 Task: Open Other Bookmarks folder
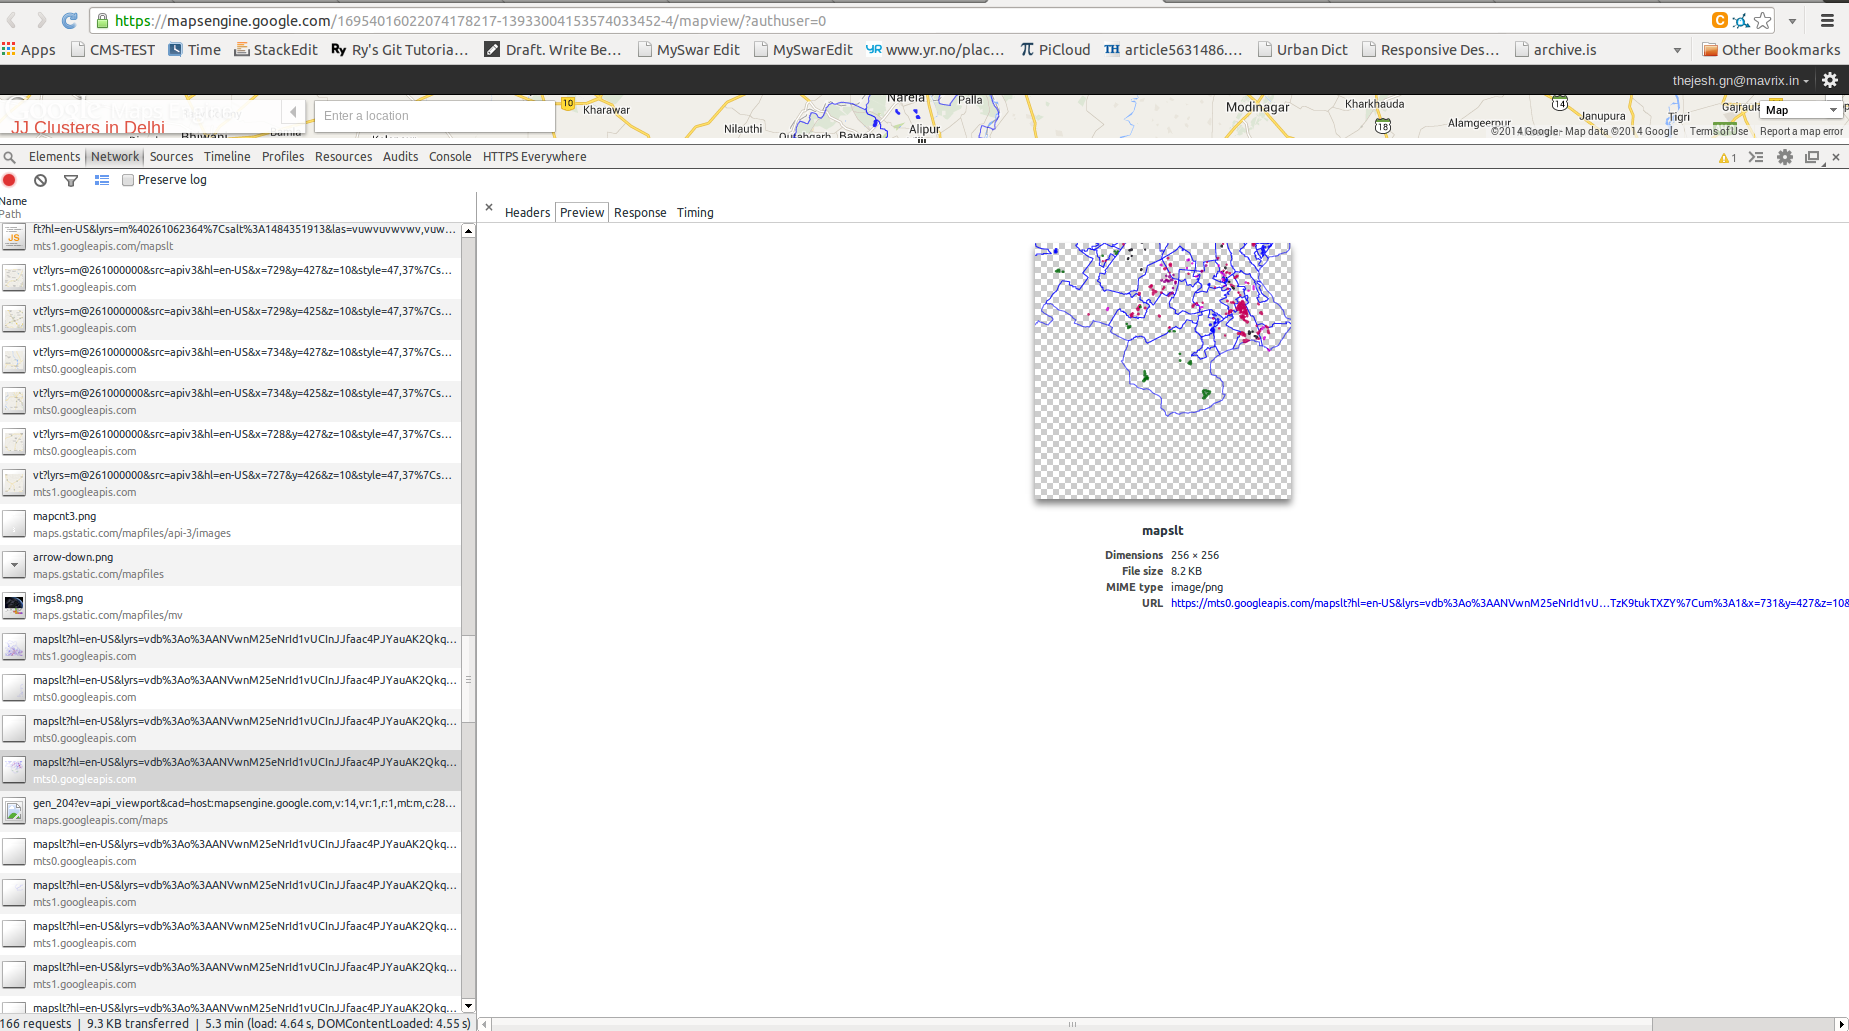tap(1771, 49)
